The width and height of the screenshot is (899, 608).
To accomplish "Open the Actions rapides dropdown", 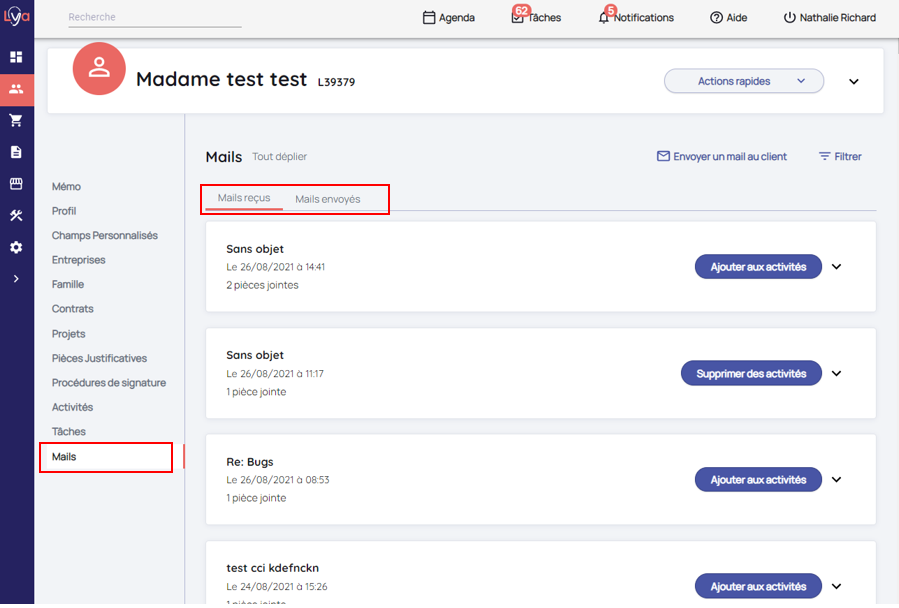I will point(743,81).
